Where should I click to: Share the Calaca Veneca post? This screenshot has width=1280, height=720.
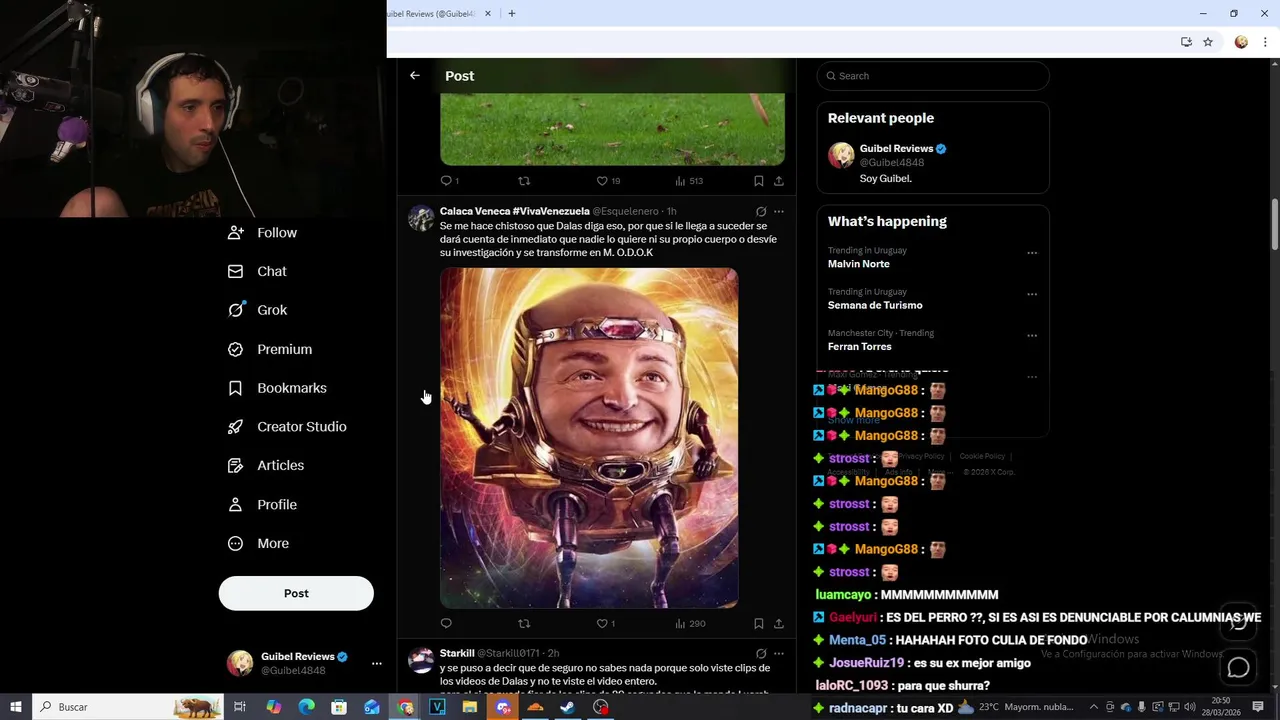pyautogui.click(x=779, y=624)
